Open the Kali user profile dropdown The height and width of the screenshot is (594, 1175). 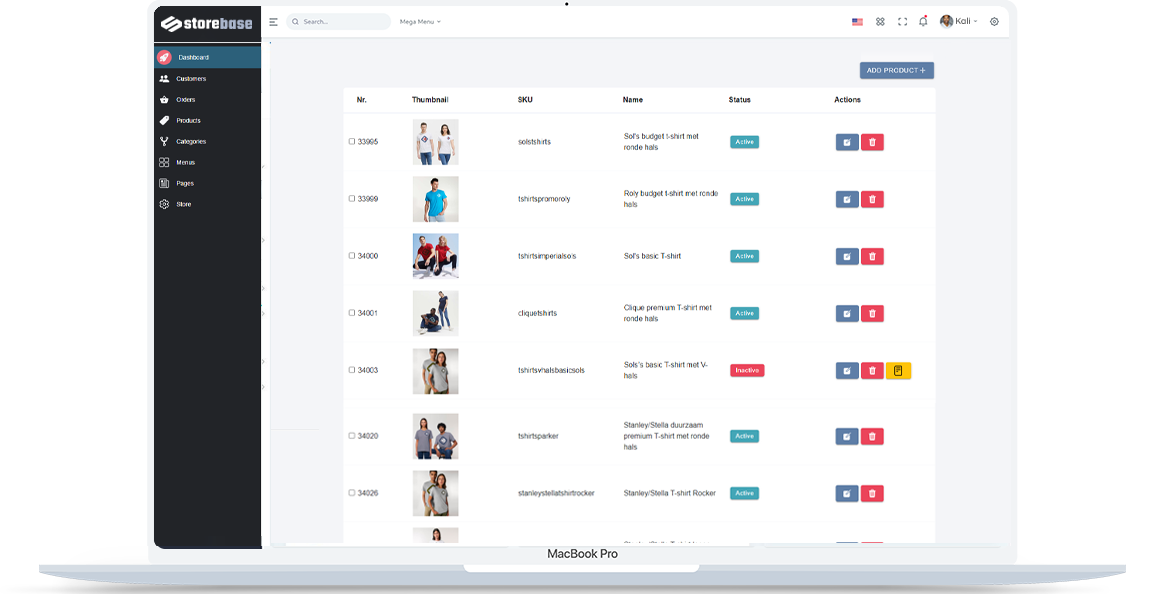[x=958, y=21]
